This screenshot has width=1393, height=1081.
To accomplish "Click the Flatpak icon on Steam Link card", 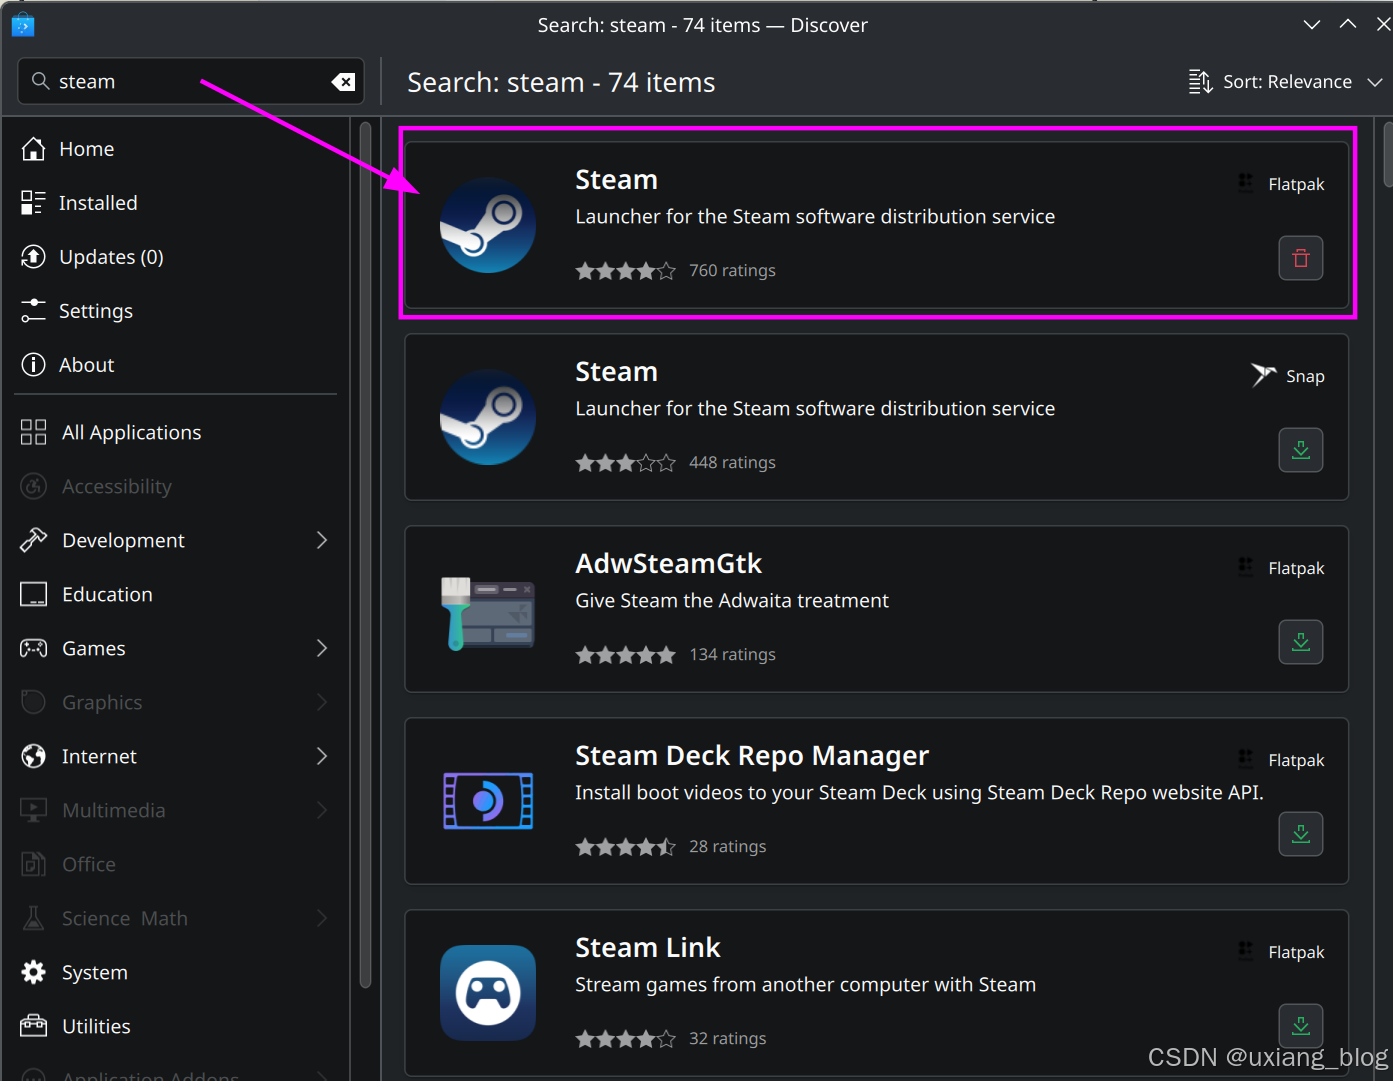I will click(1246, 951).
